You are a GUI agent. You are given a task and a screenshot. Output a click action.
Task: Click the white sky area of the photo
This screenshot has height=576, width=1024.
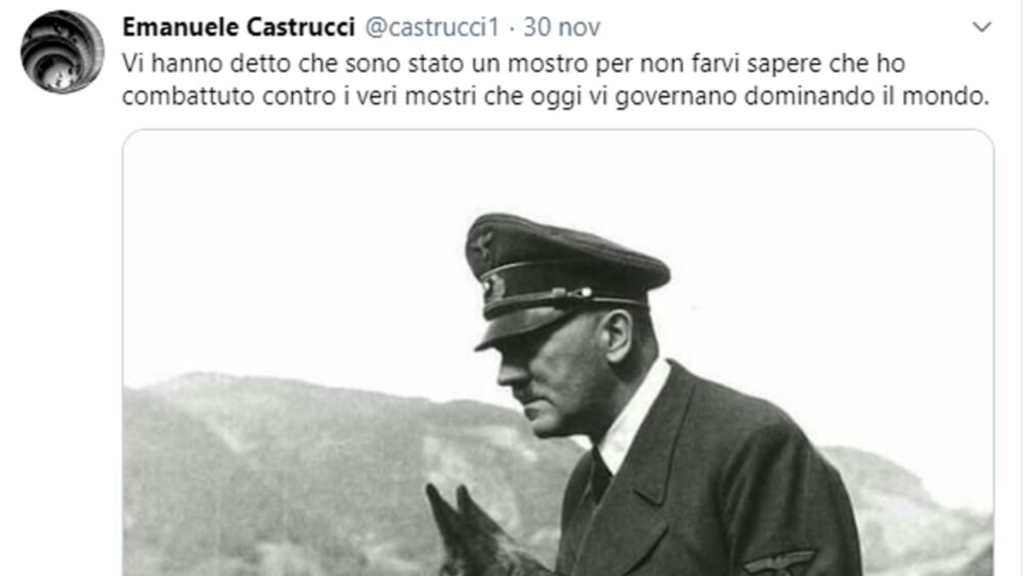(x=294, y=248)
